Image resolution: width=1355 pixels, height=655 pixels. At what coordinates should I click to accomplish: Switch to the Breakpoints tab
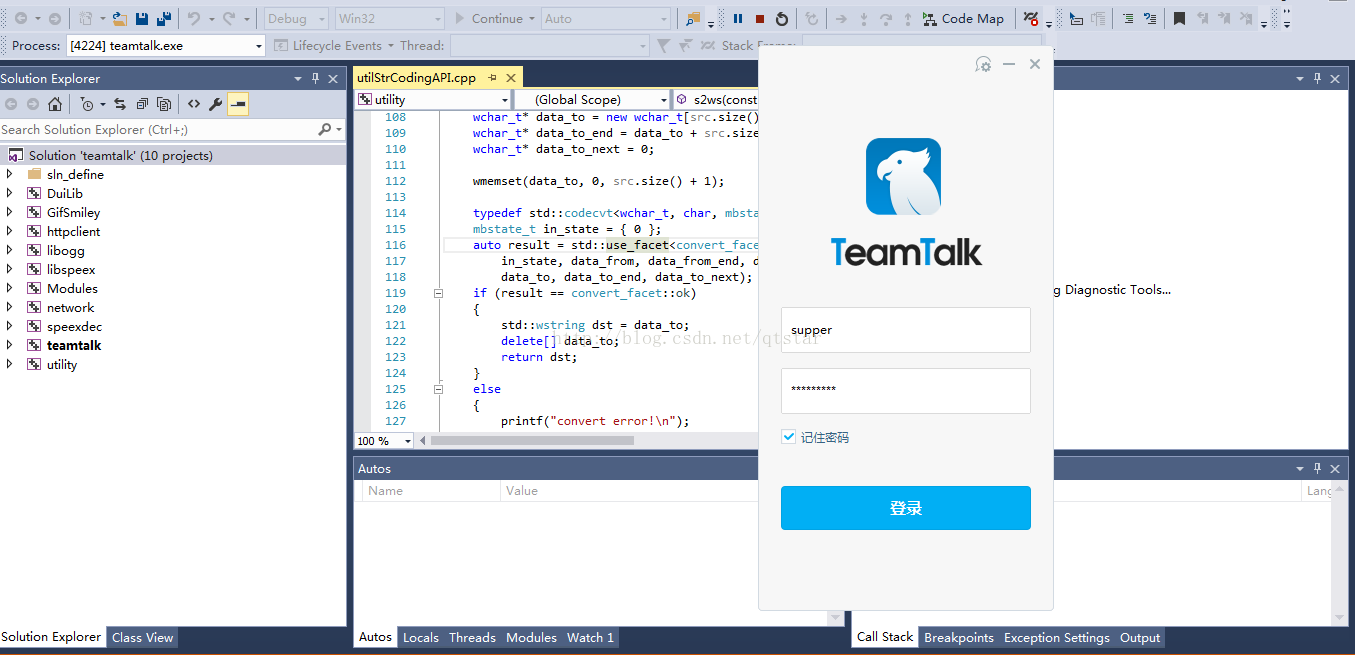(959, 637)
